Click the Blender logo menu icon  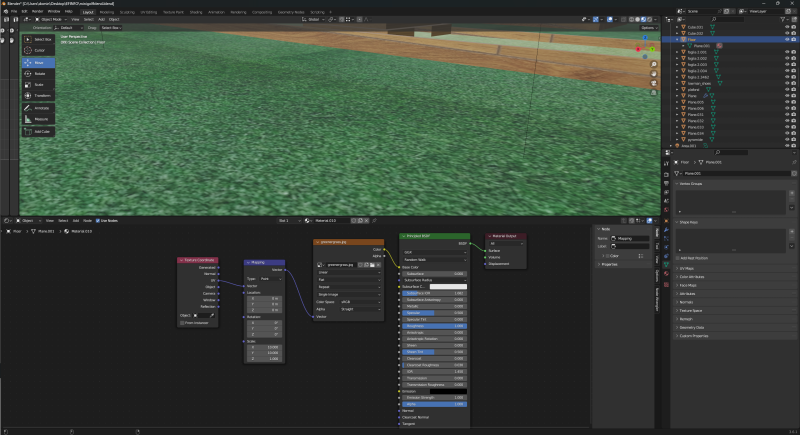tap(6, 11)
